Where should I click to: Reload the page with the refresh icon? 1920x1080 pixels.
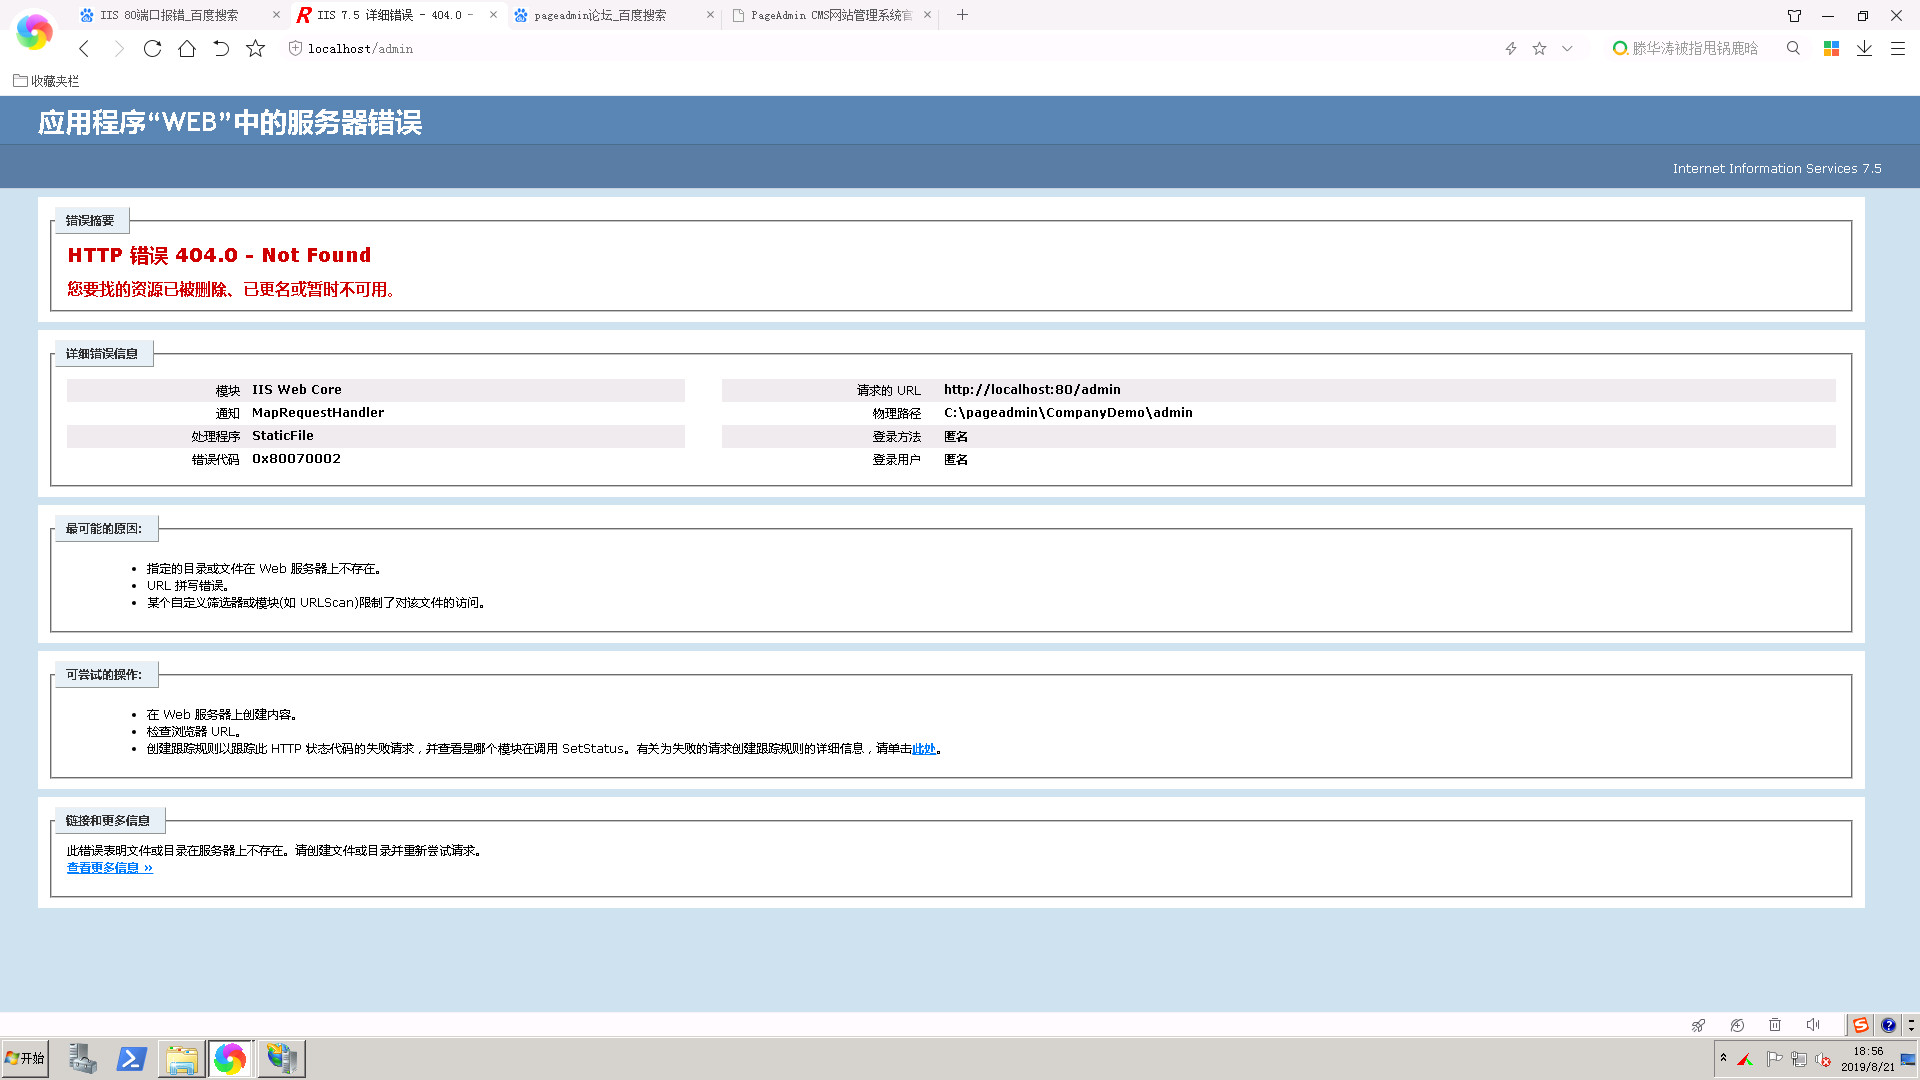(x=152, y=48)
